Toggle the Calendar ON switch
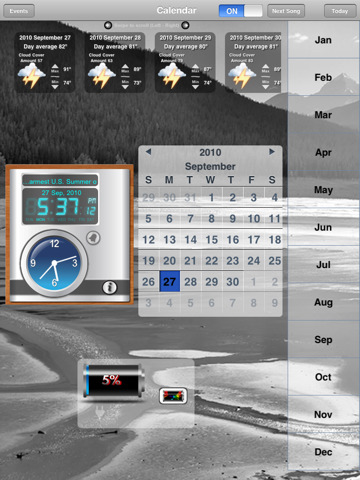Image resolution: width=360 pixels, height=480 pixels. pyautogui.click(x=240, y=11)
